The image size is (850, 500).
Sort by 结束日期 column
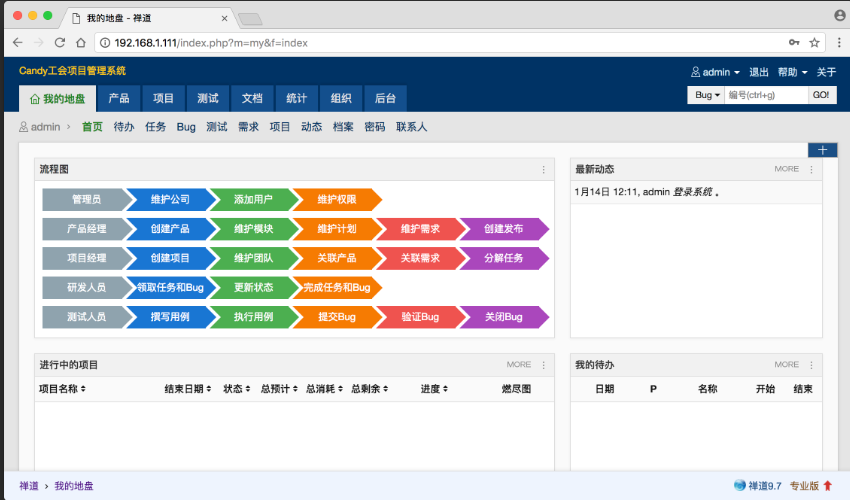188,389
